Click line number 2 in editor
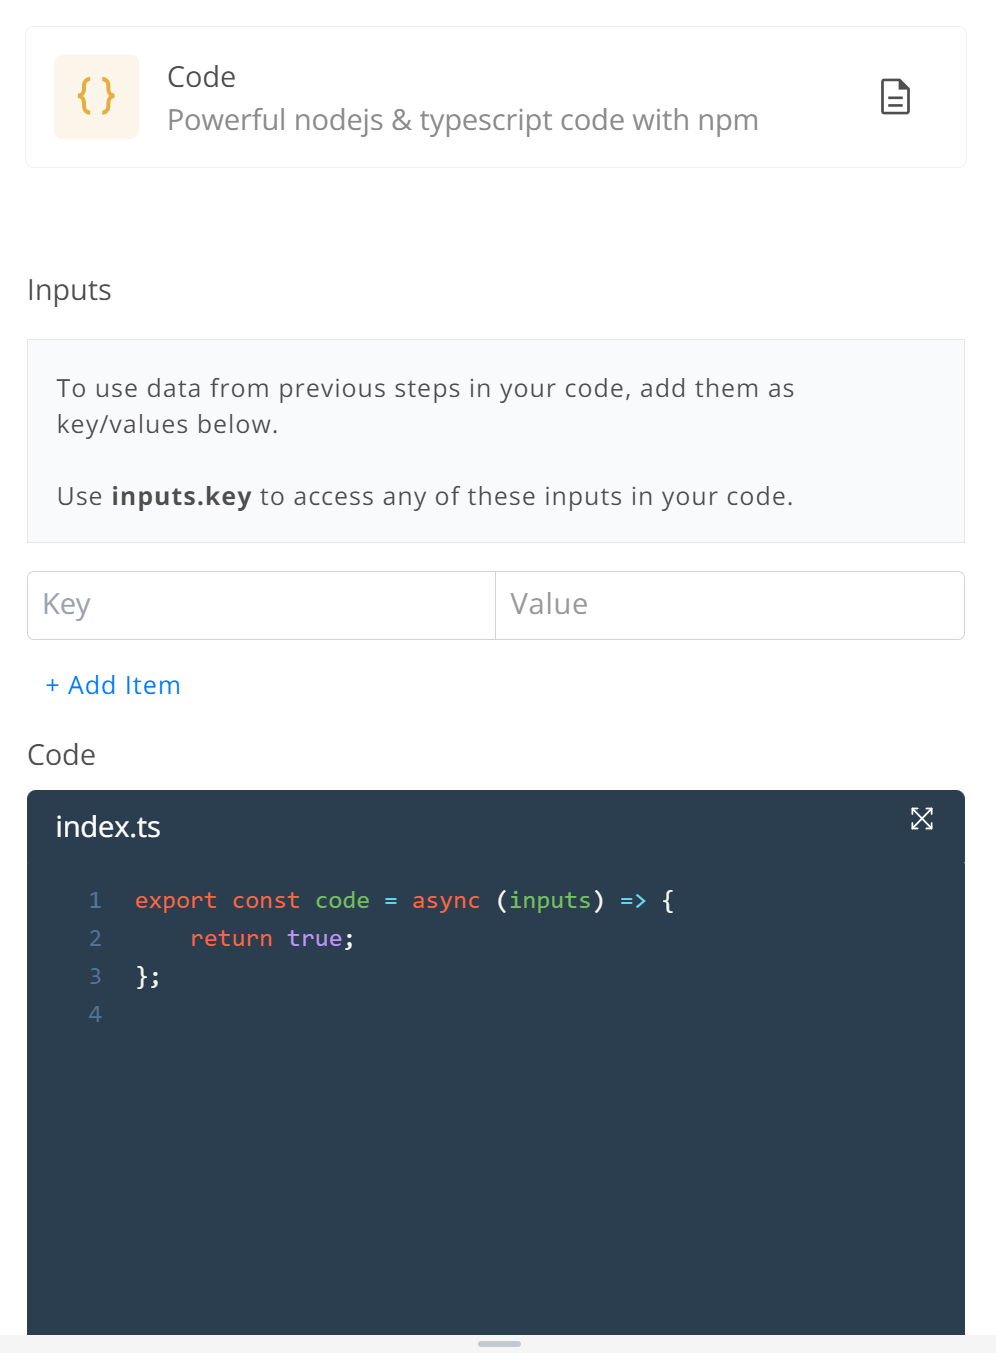Viewport: 996px width, 1365px height. (95, 938)
